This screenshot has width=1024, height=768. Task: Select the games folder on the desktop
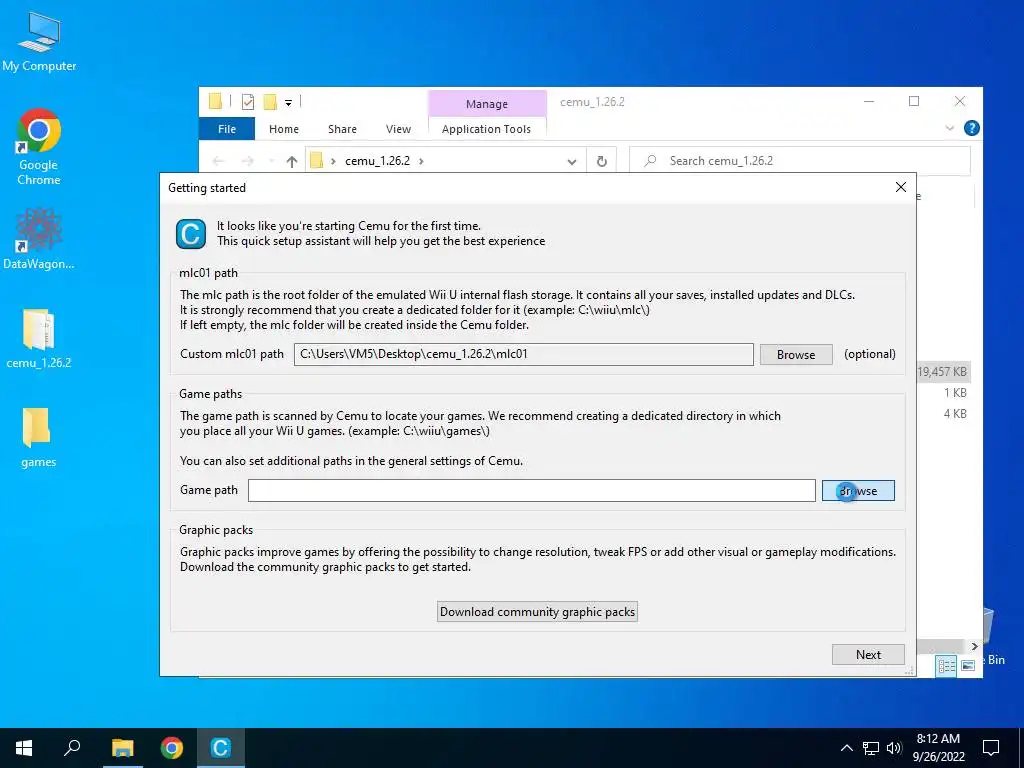point(39,438)
